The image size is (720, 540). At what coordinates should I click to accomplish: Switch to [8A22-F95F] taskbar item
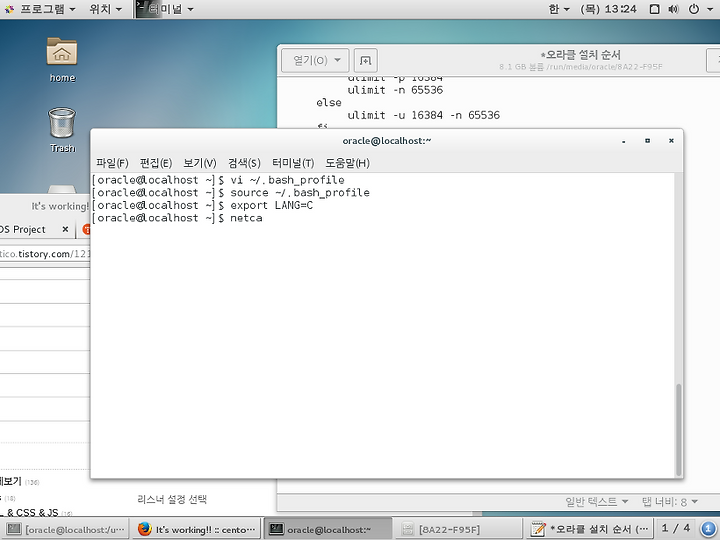point(457,529)
